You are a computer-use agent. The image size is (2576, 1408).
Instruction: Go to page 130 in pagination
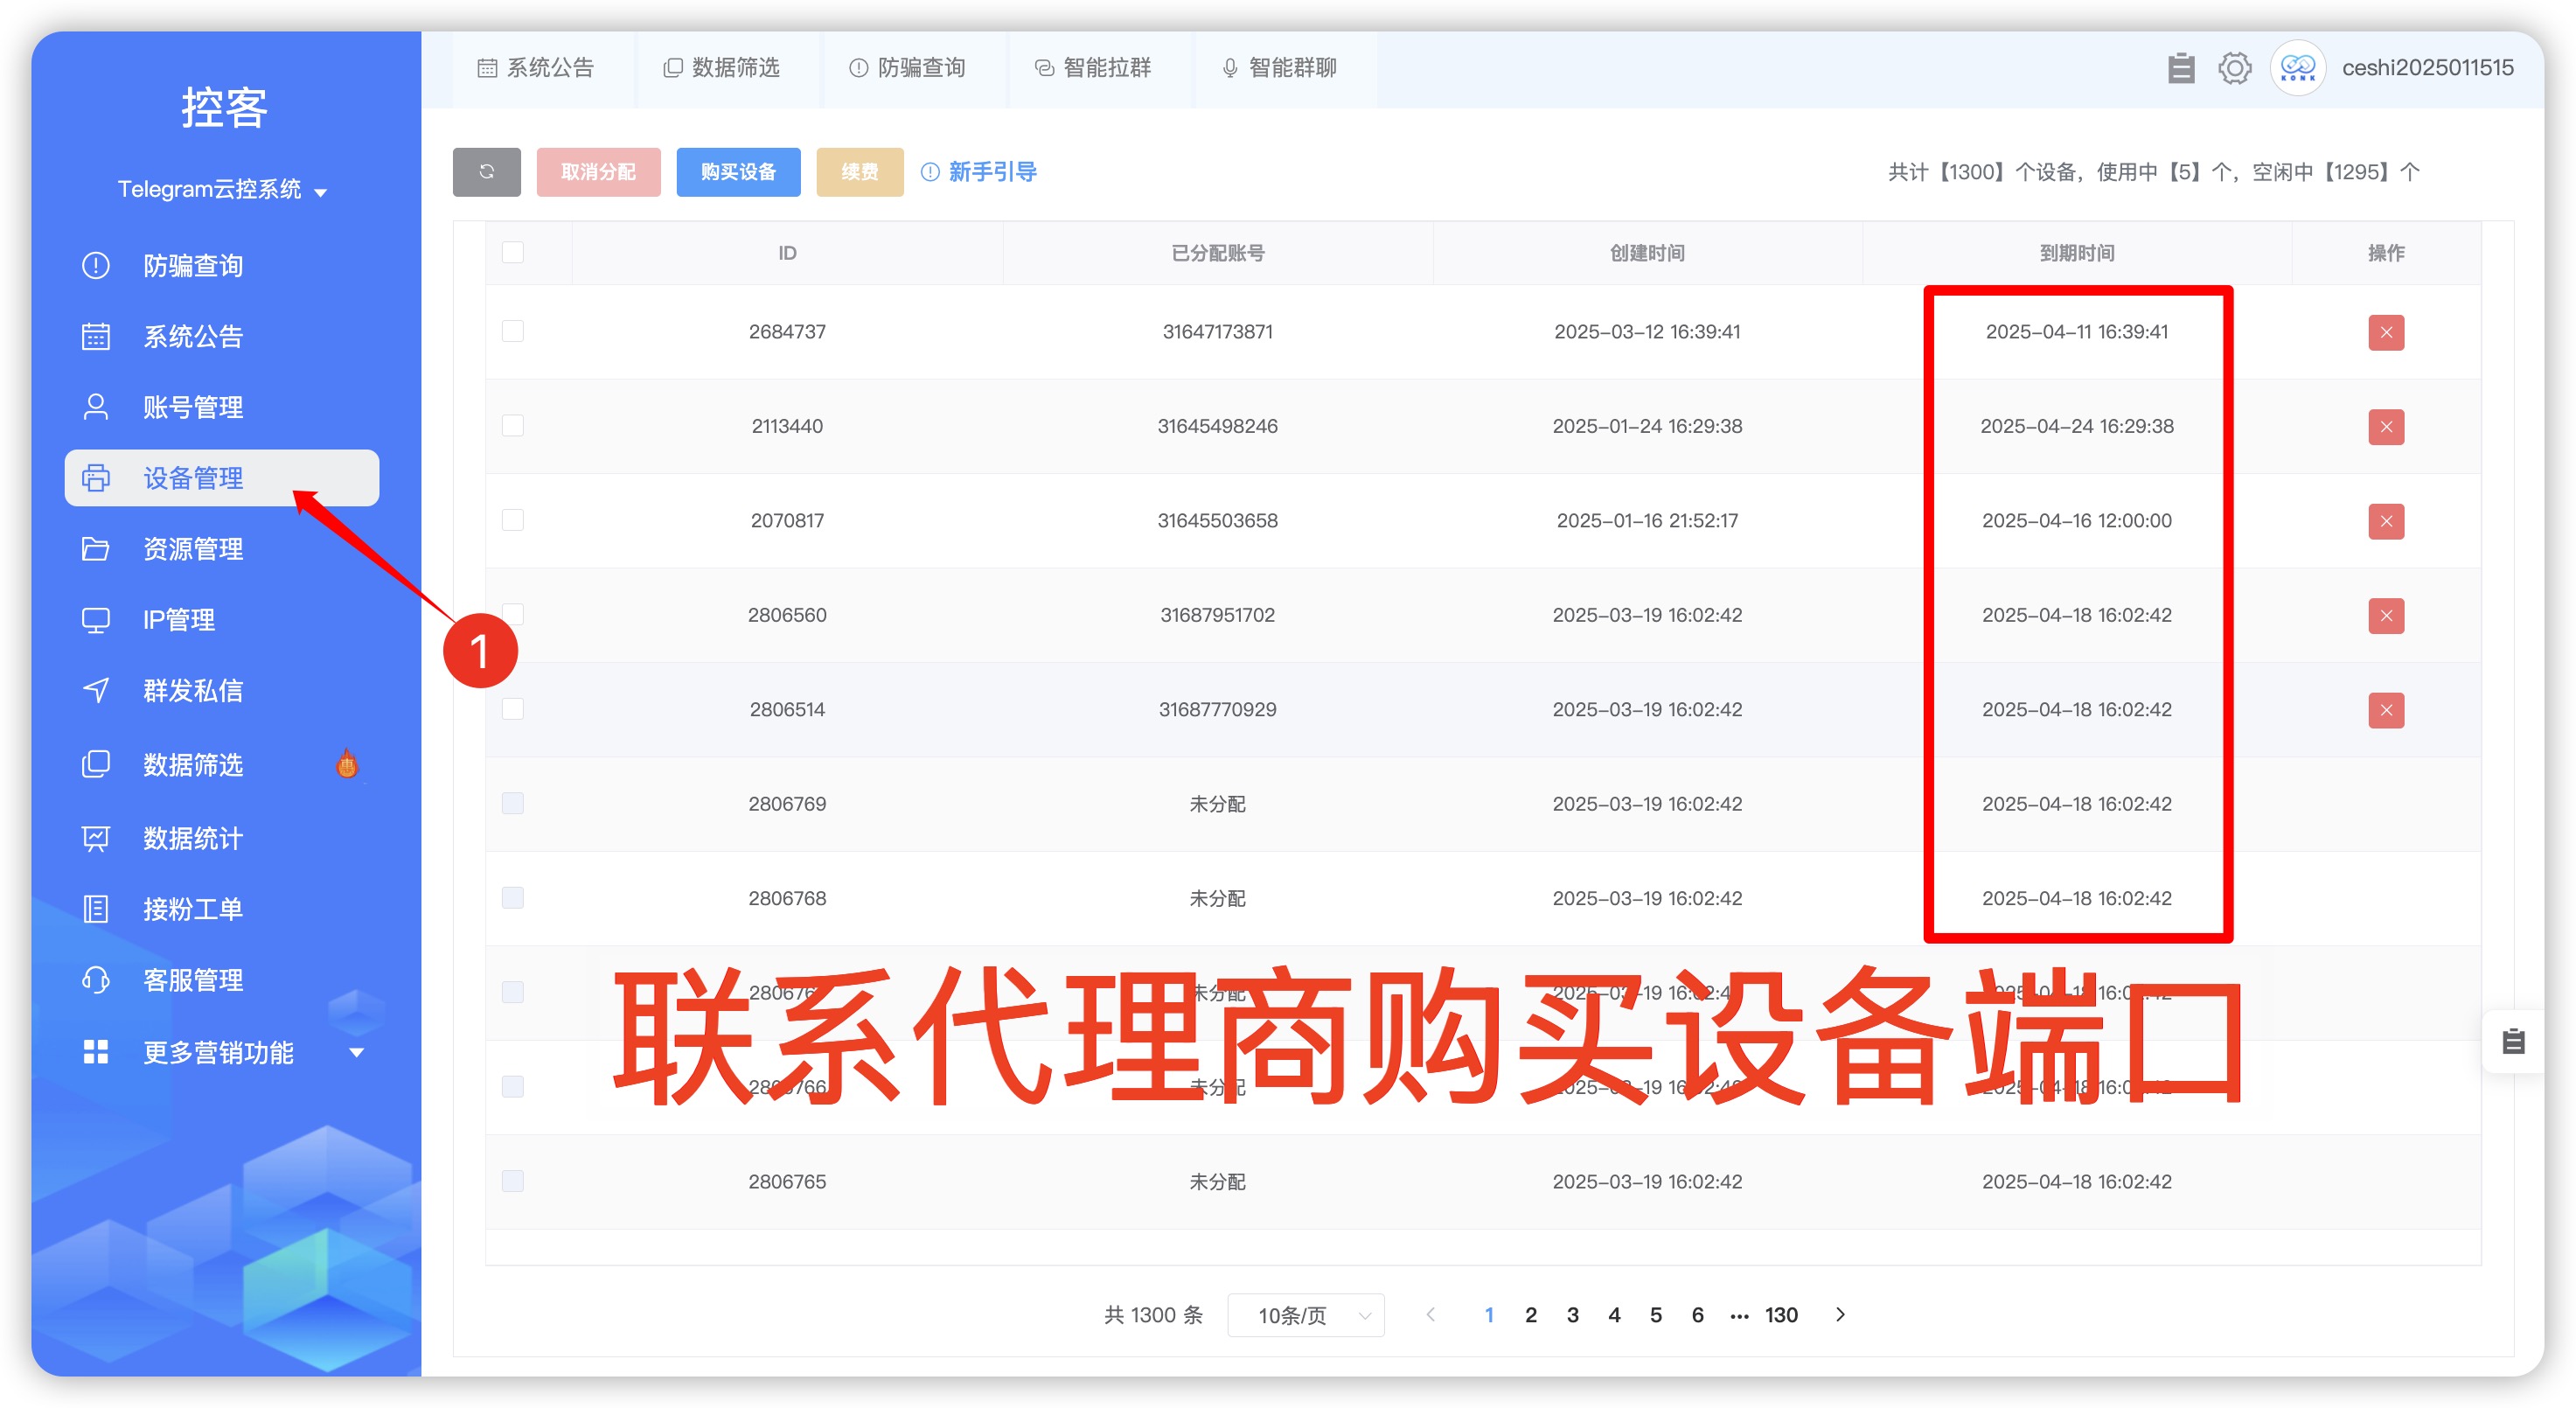tap(1781, 1315)
